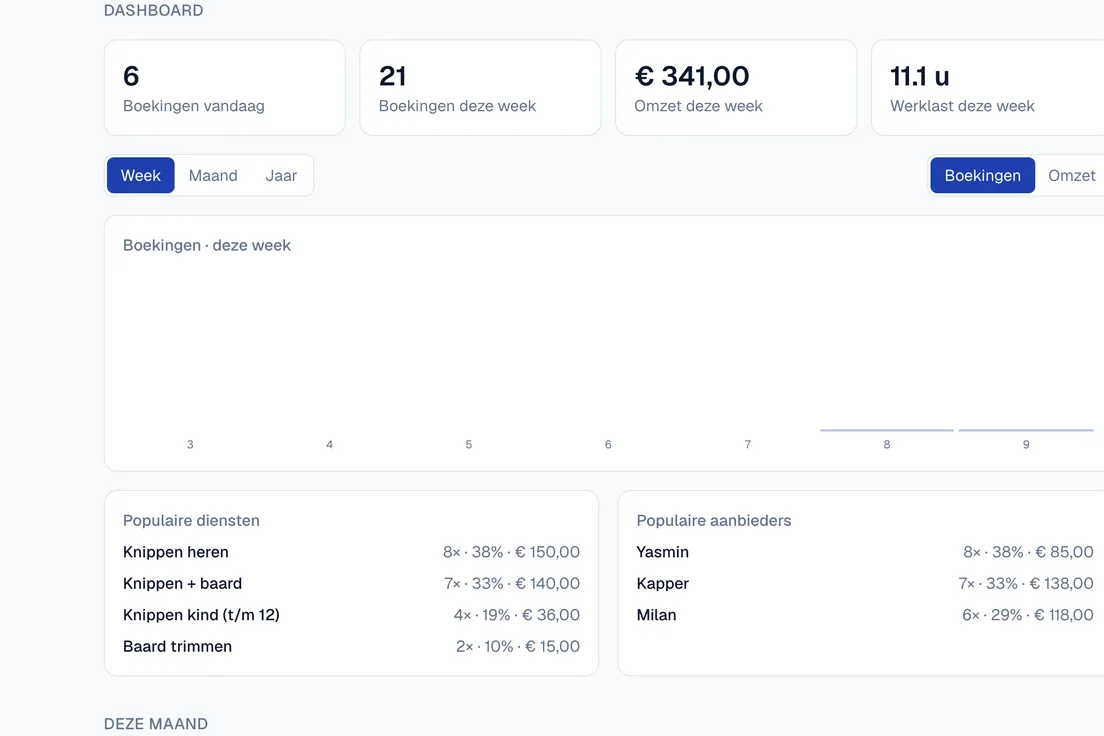
Task: Click the DEZE MAAND section heading
Action: tap(156, 724)
